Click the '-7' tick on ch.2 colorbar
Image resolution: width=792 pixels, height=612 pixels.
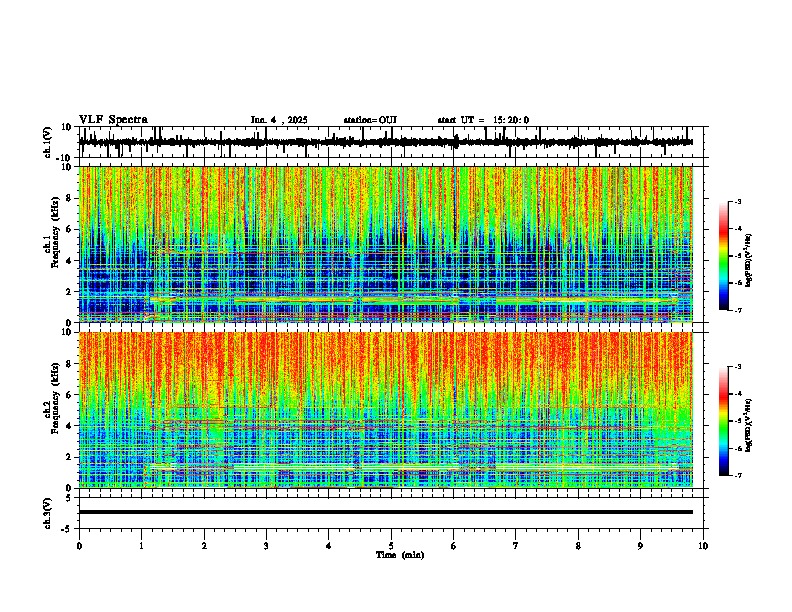click(737, 475)
